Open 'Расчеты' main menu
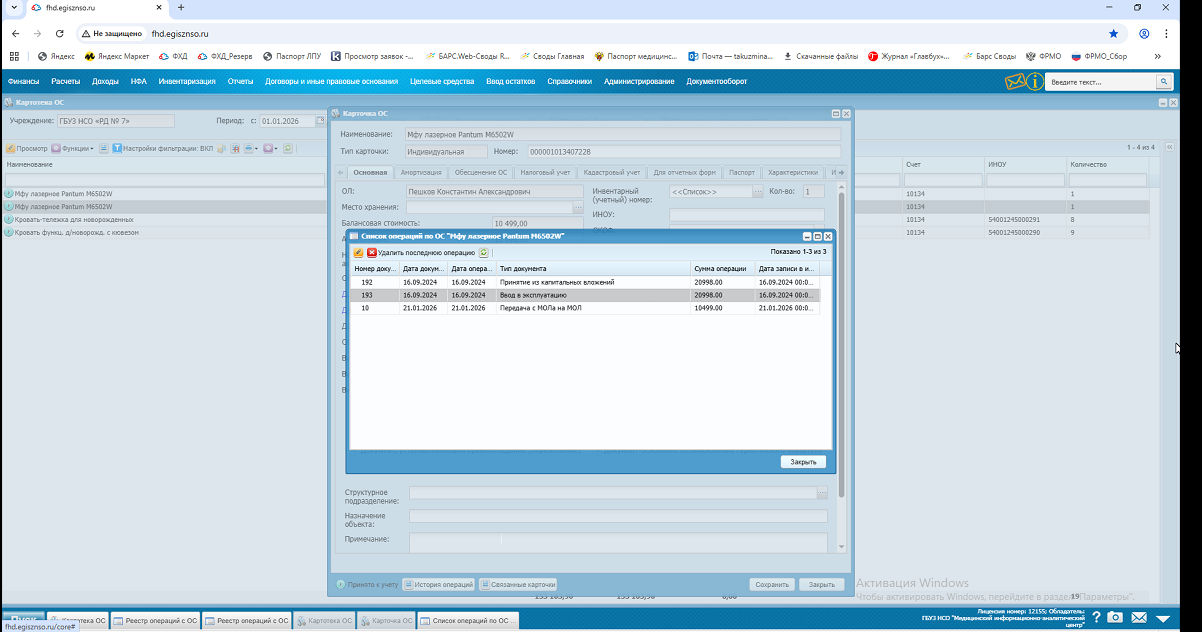Image resolution: width=1202 pixels, height=632 pixels. coord(66,81)
